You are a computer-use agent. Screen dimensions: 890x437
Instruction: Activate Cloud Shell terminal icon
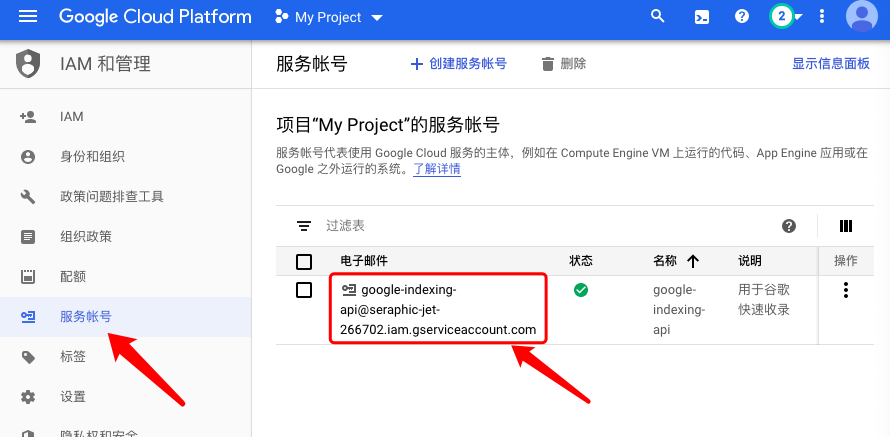702,17
